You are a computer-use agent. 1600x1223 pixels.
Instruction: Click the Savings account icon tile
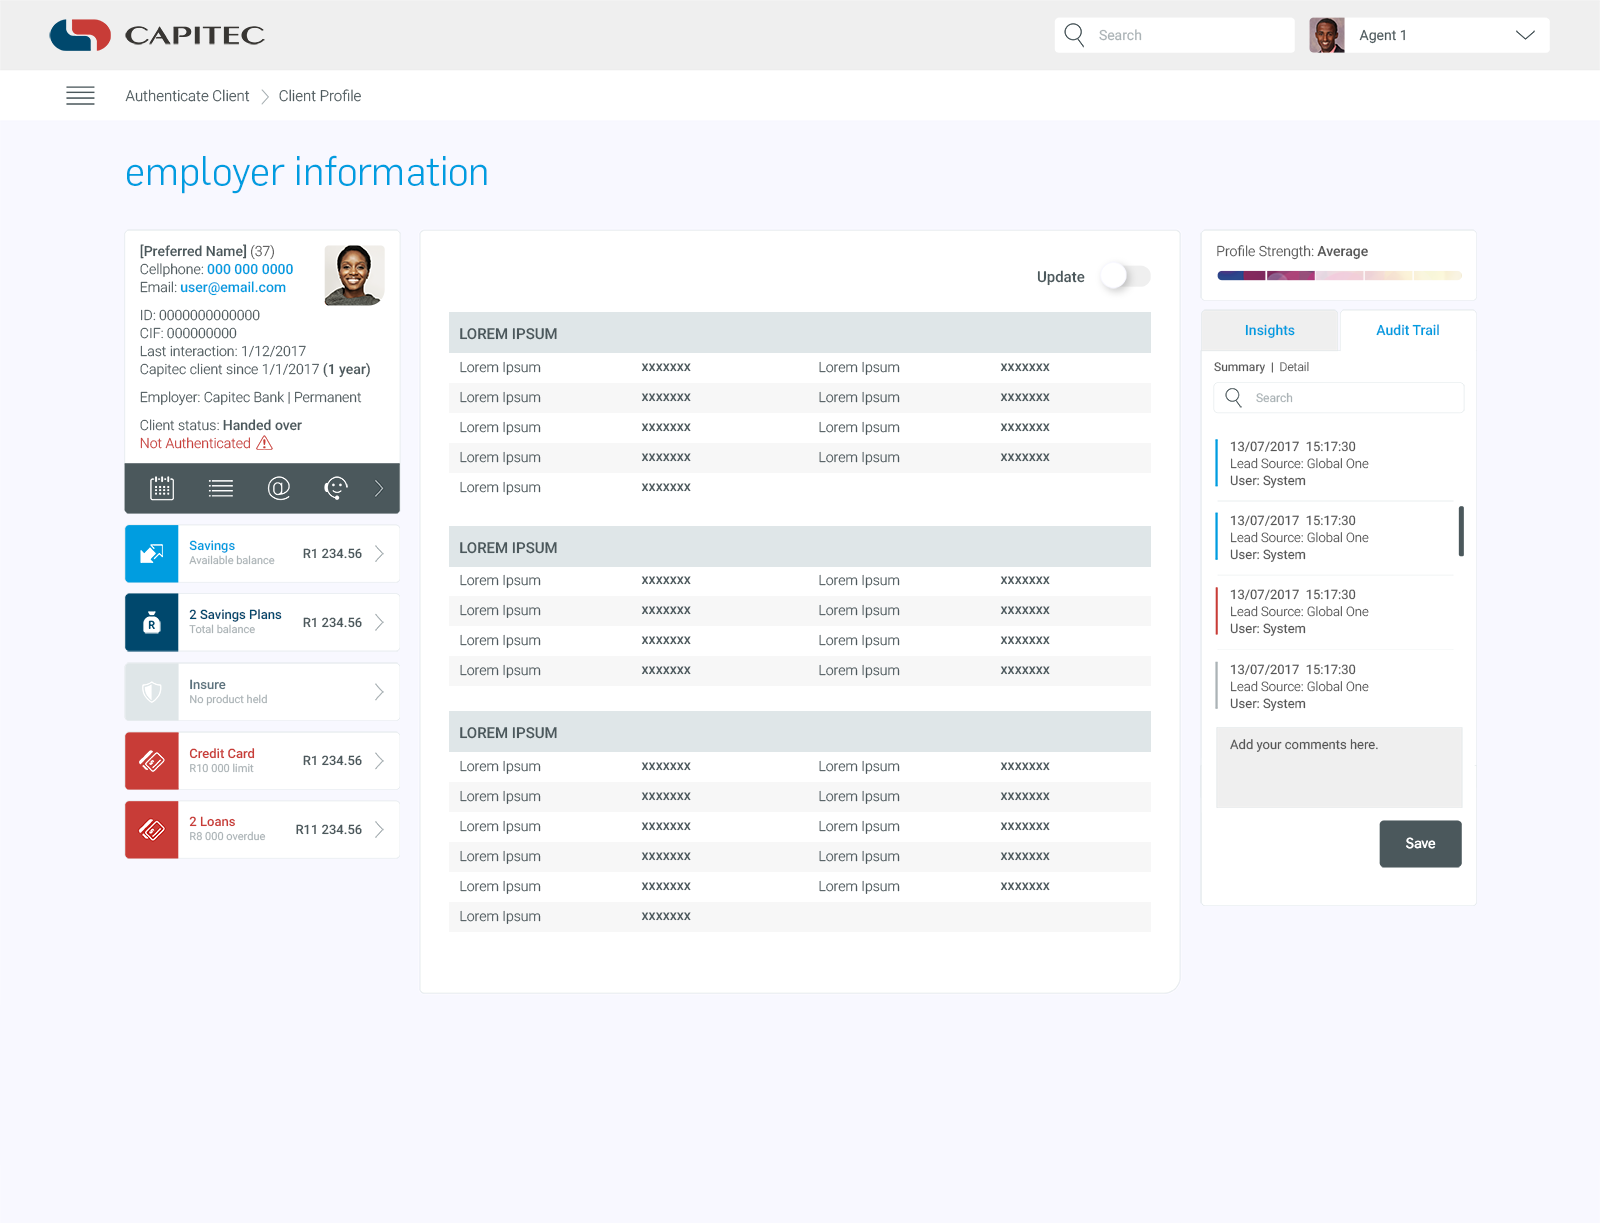[x=152, y=554]
